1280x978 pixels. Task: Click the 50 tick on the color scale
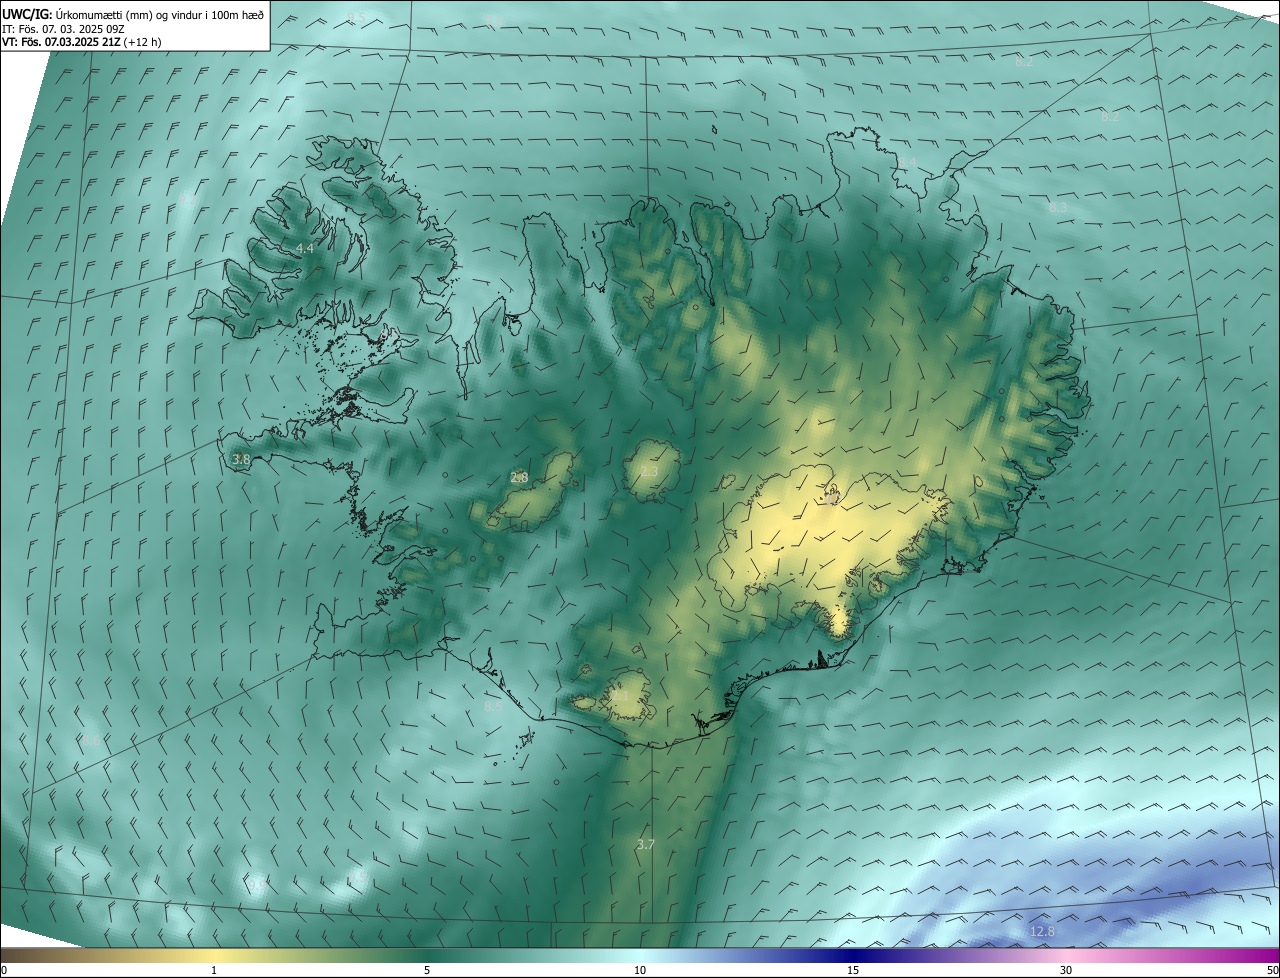click(1272, 970)
